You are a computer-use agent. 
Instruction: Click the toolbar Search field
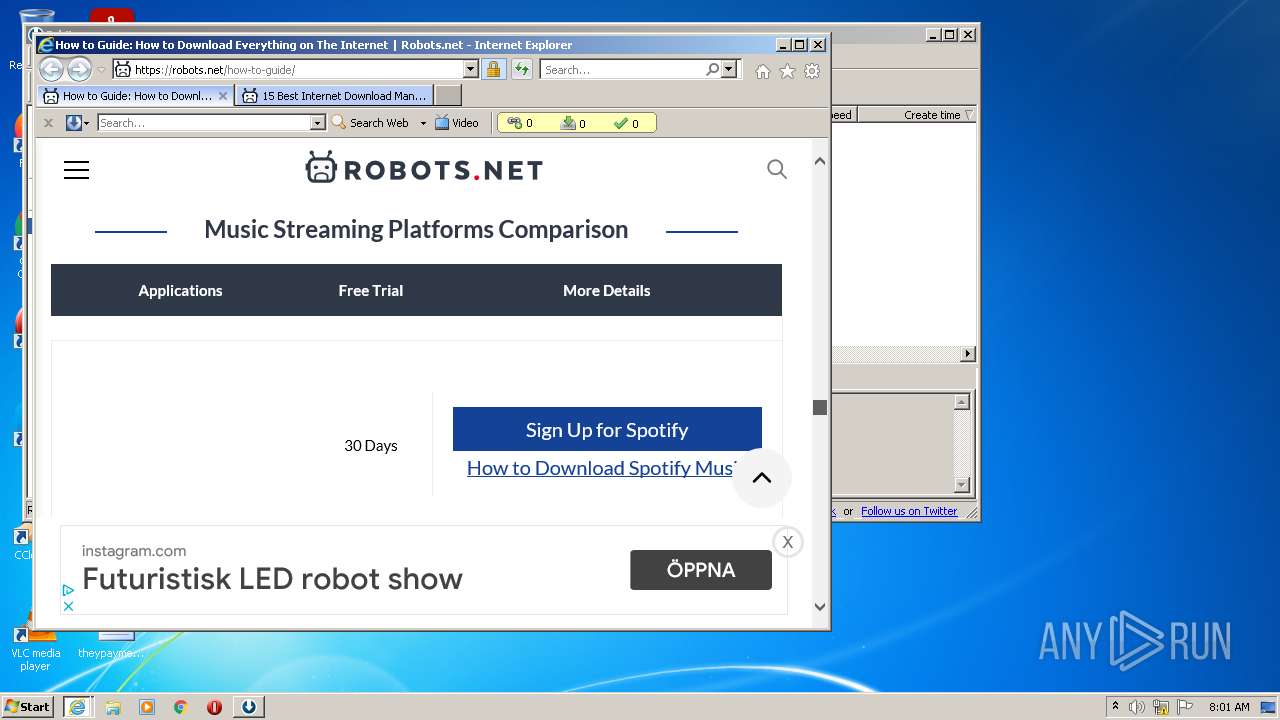click(x=203, y=123)
